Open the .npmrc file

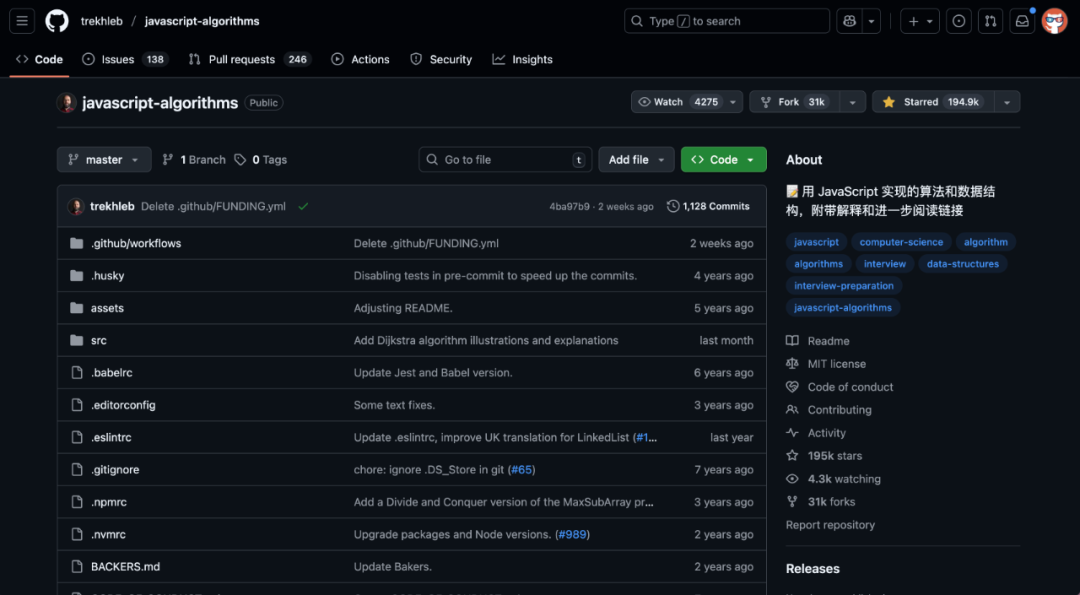click(109, 503)
